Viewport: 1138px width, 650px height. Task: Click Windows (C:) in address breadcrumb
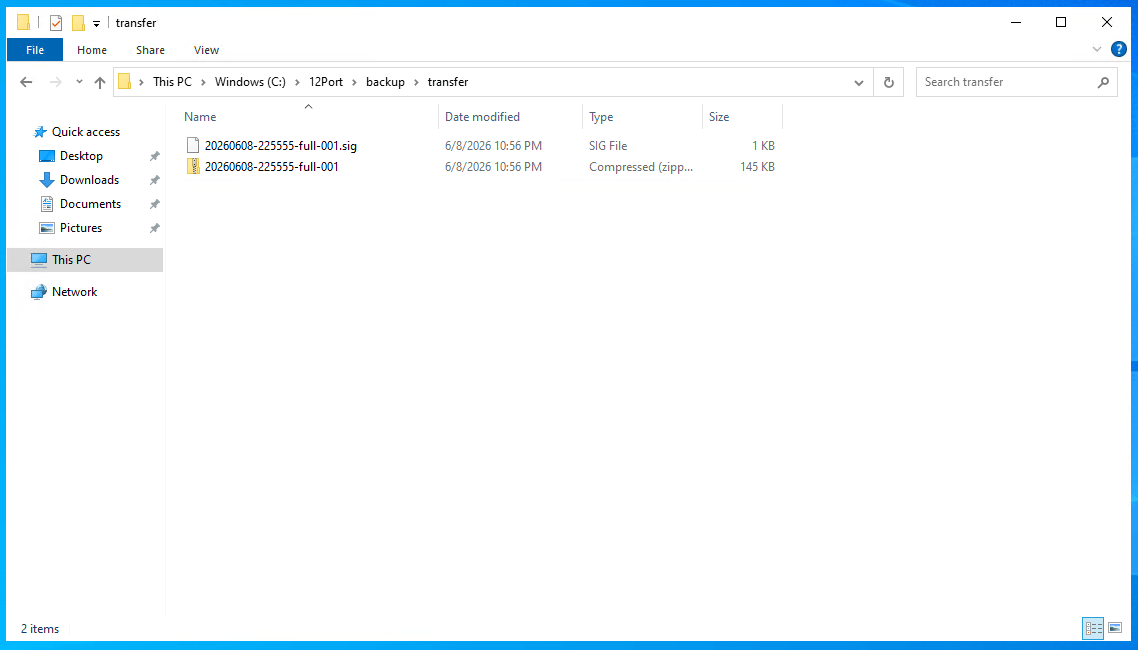(x=250, y=82)
